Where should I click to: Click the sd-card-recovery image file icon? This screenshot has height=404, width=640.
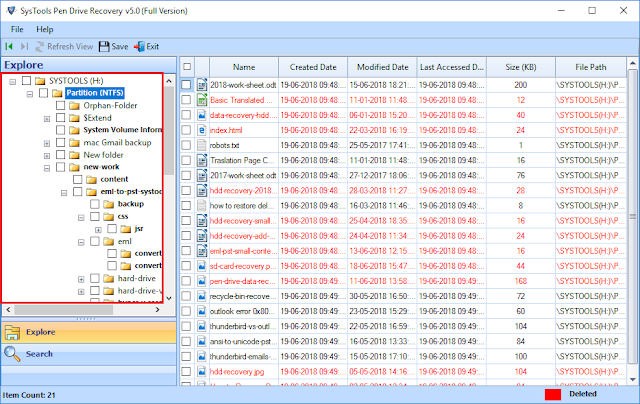pyautogui.click(x=202, y=266)
